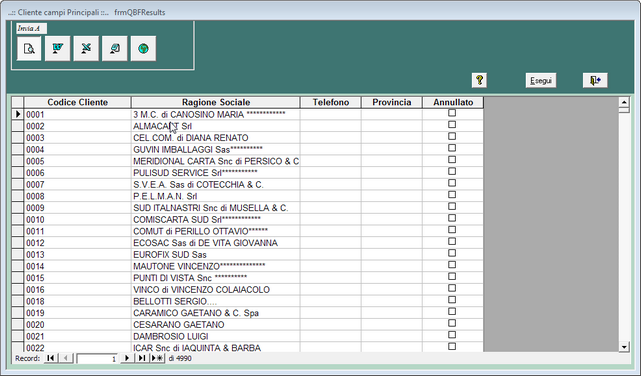Click the Annullato column header

click(453, 102)
